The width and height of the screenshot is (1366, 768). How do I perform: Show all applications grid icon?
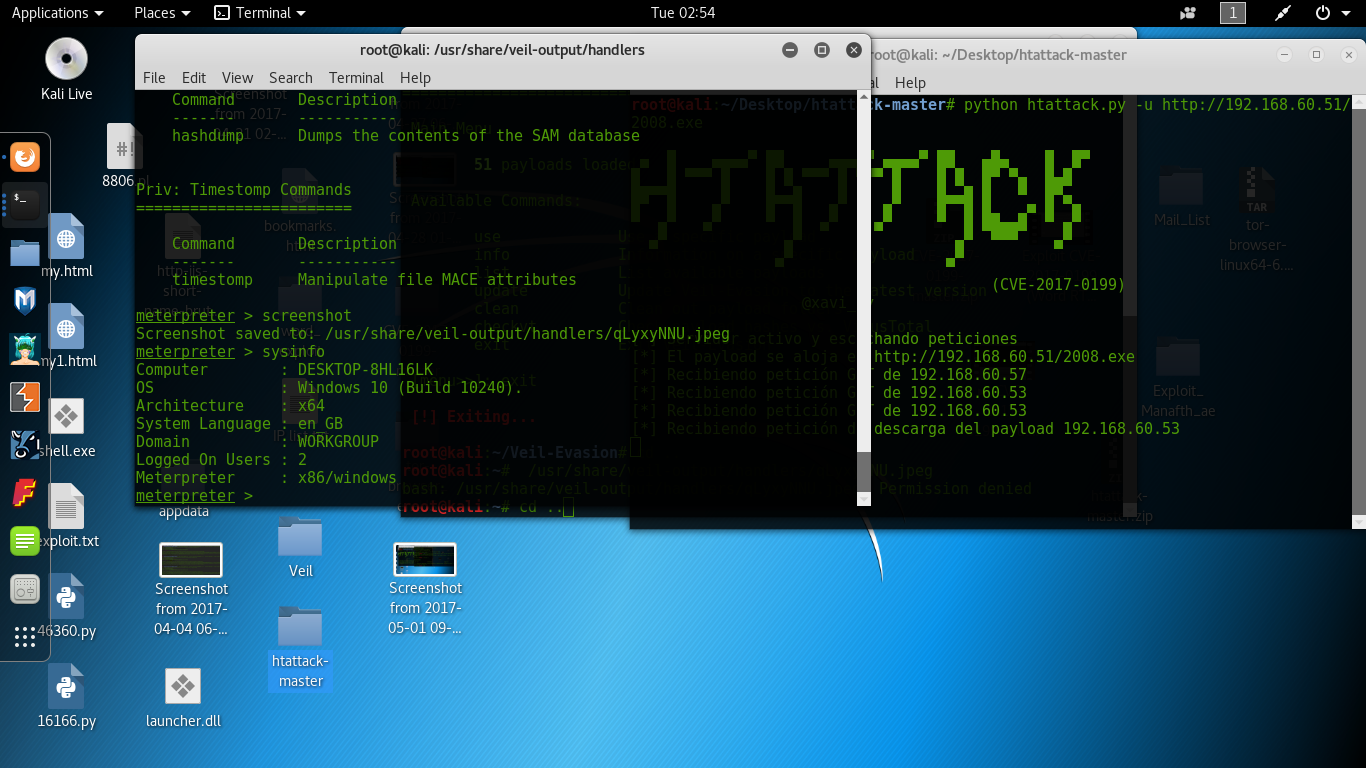coord(25,637)
